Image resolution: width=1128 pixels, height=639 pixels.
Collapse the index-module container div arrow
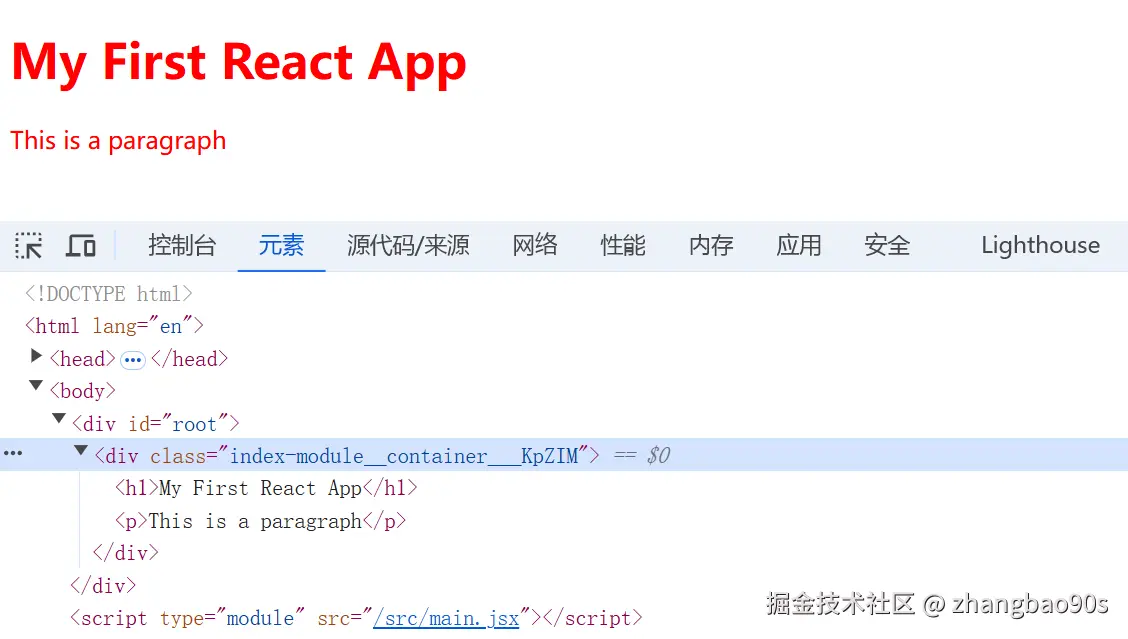coord(81,451)
